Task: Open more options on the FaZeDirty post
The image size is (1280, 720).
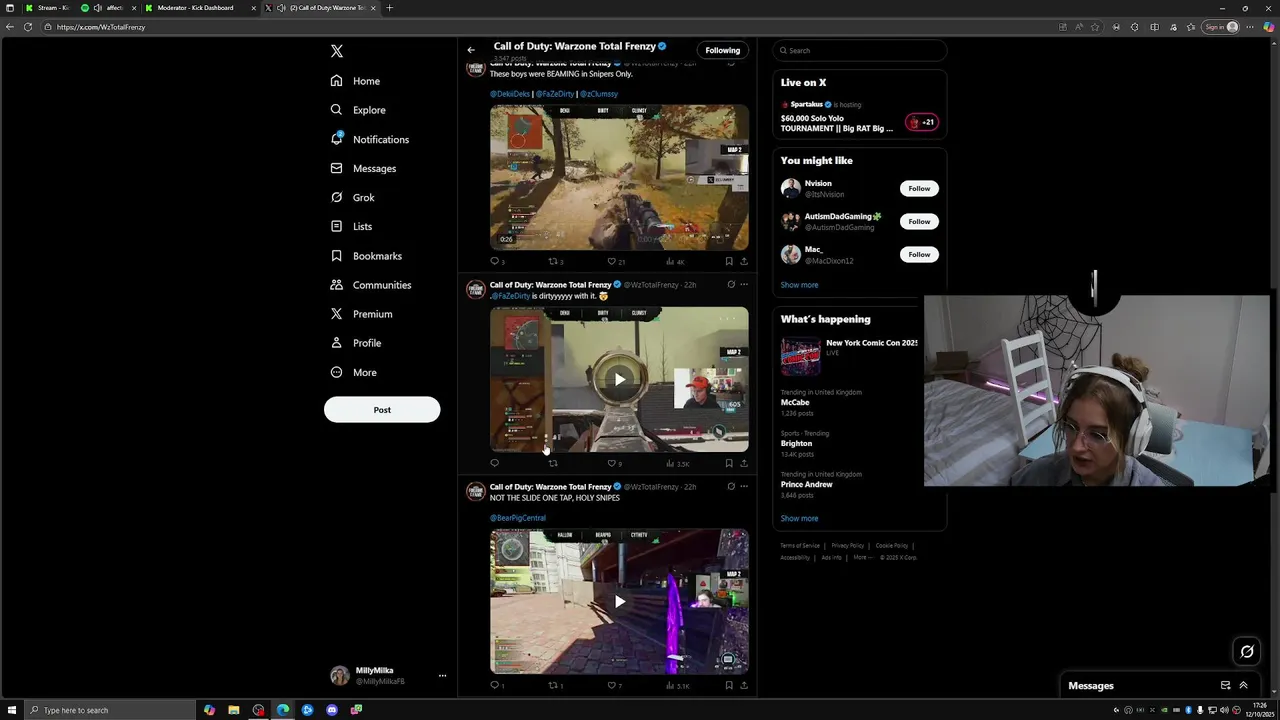Action: (744, 285)
